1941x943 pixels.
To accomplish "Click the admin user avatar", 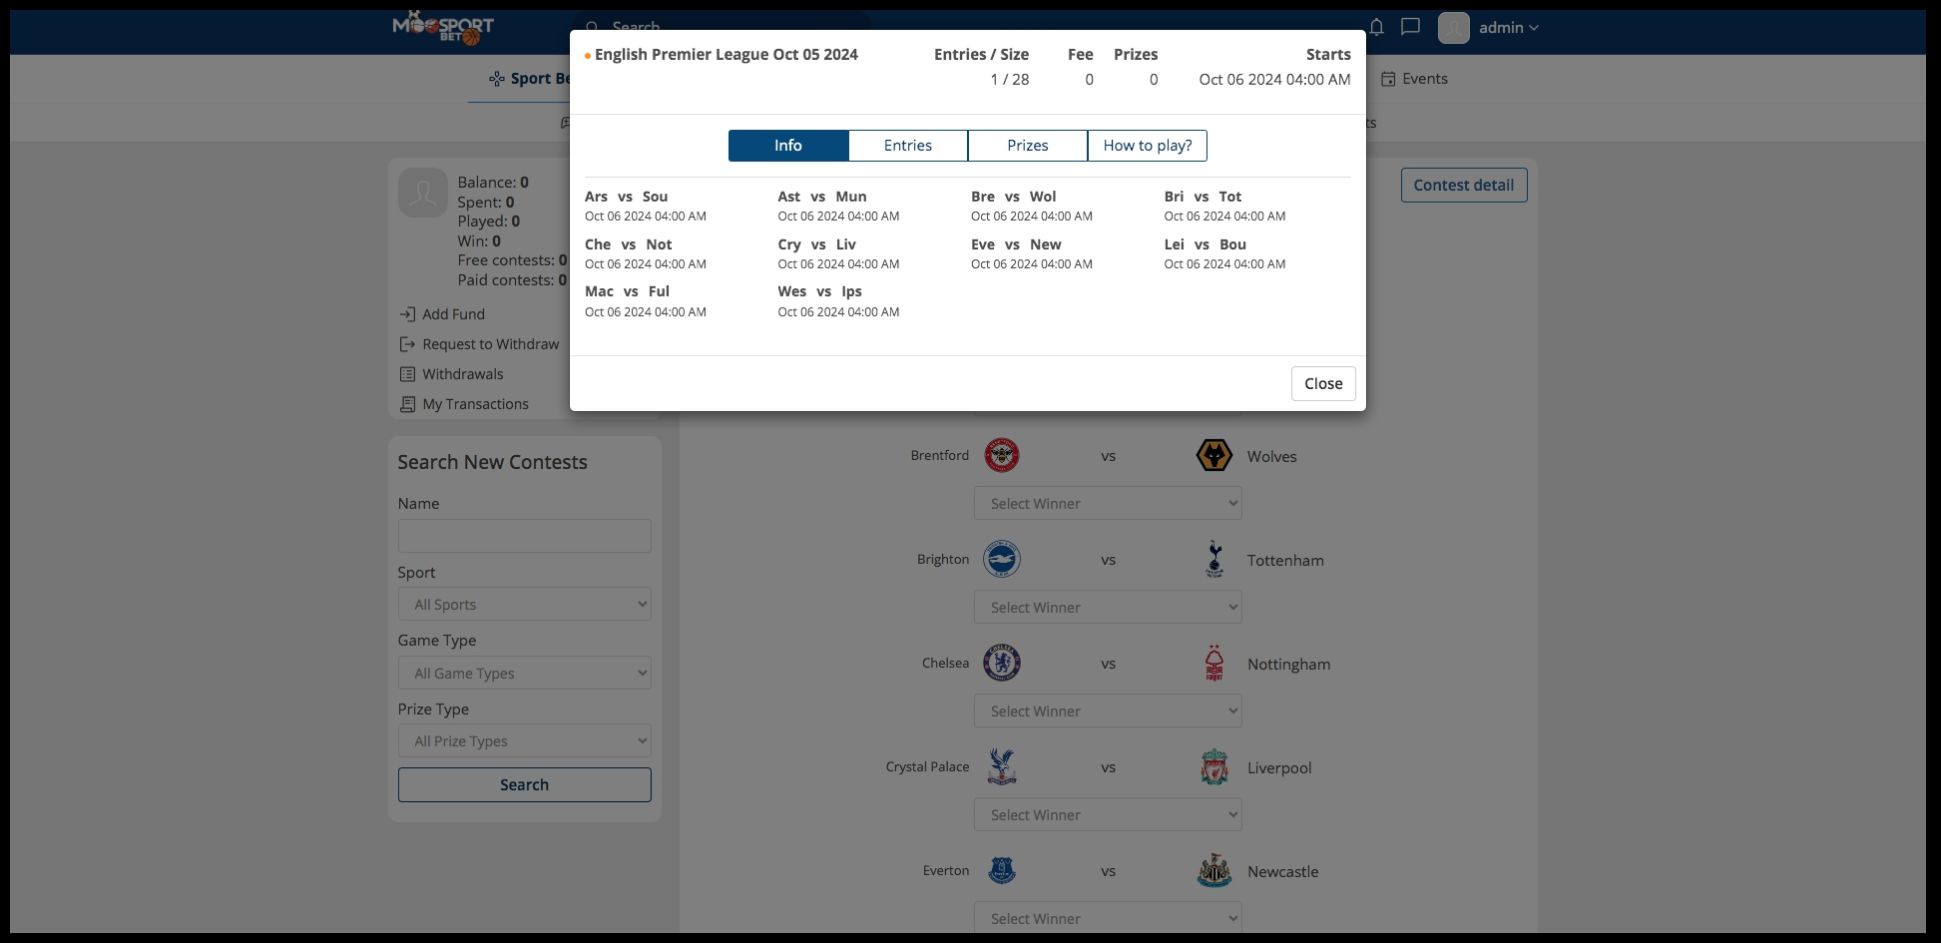I will pos(1454,28).
